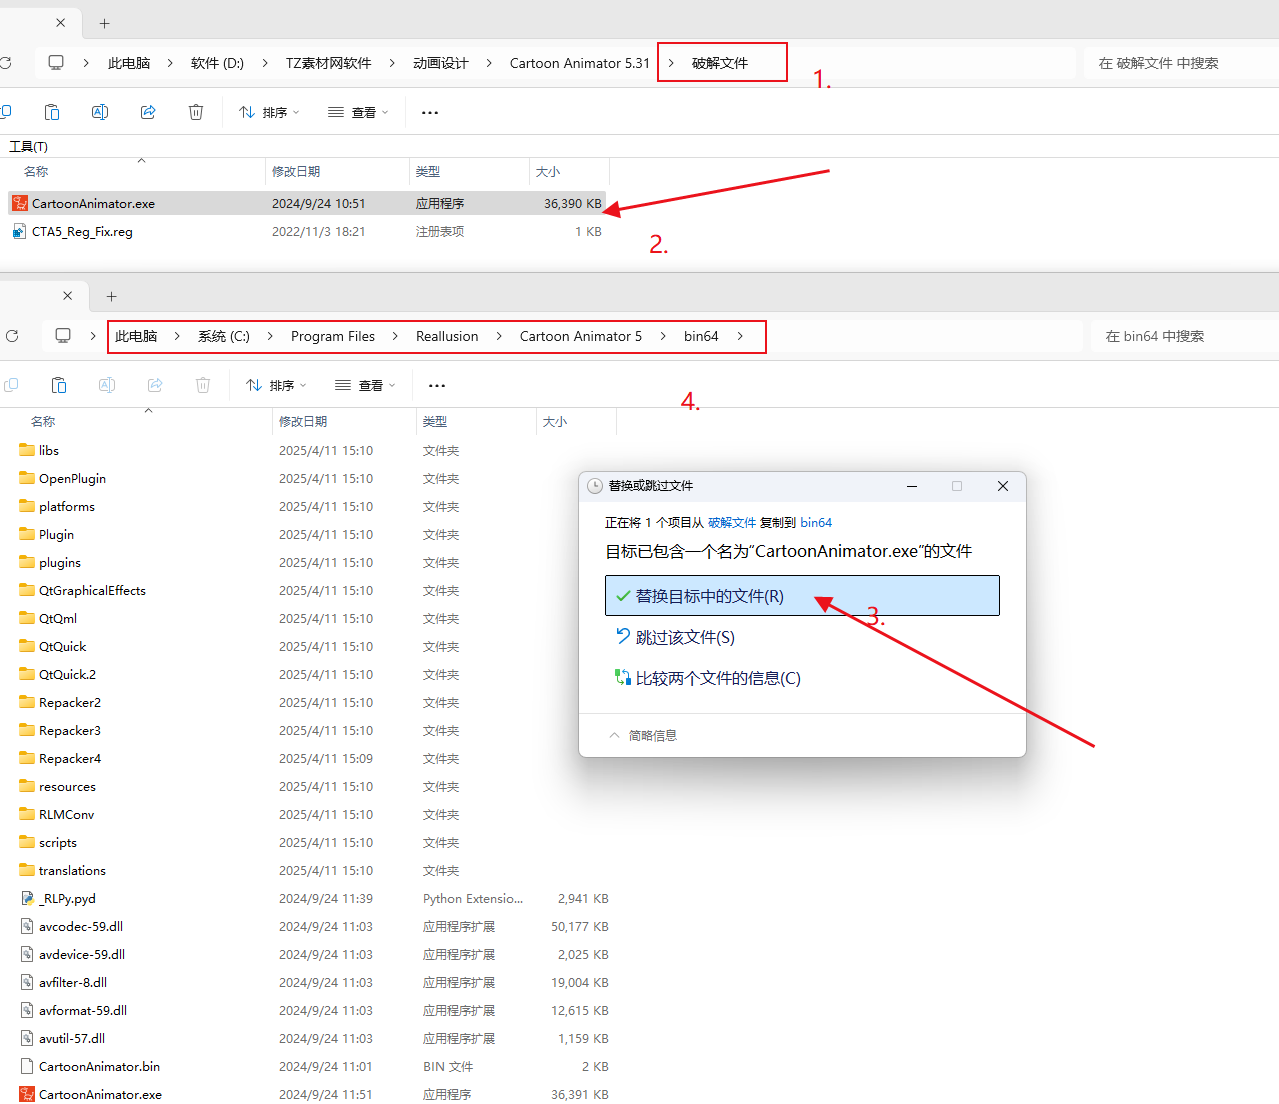
Task: Select the CTA5_Reg_Fix.reg file
Action: [307, 231]
